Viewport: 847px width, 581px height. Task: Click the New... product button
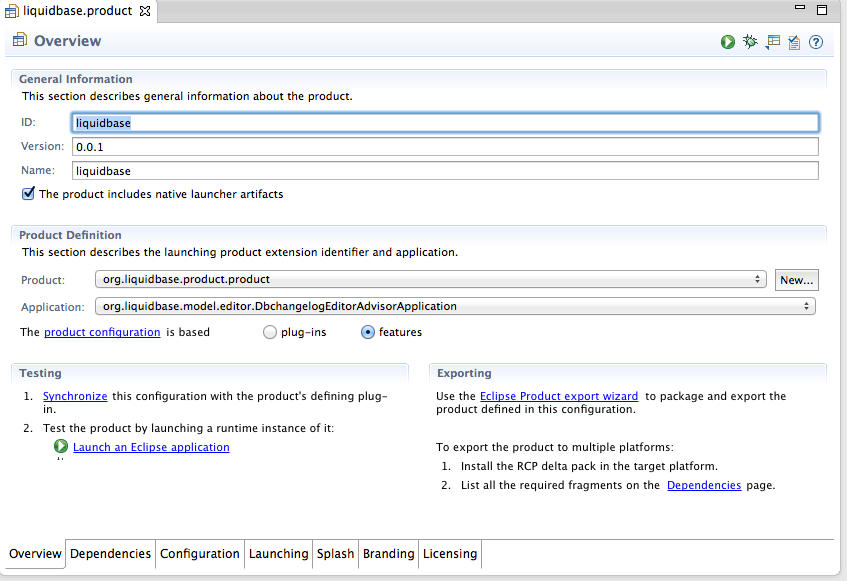(797, 280)
